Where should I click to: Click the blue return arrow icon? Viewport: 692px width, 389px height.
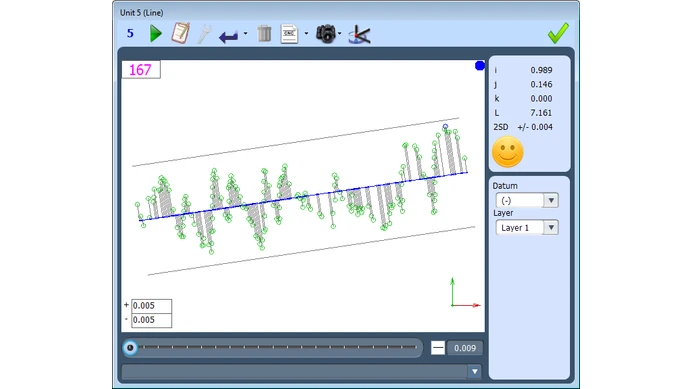coord(229,36)
